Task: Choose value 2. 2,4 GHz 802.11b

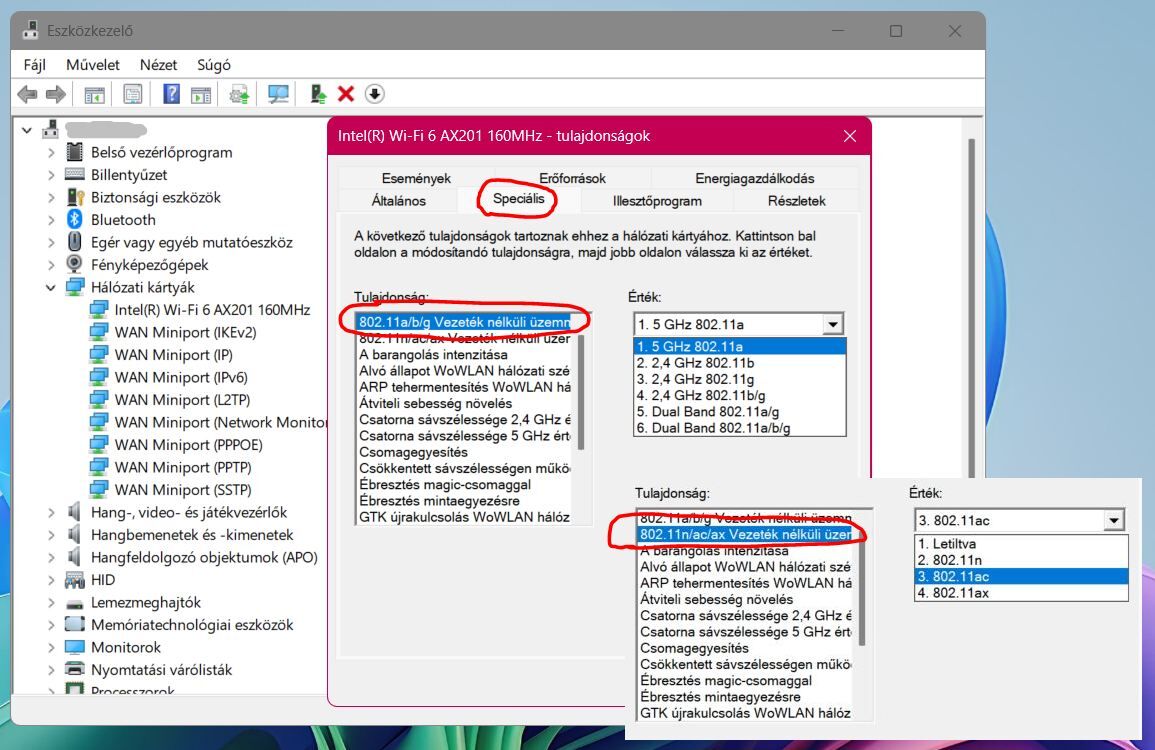Action: (x=740, y=362)
